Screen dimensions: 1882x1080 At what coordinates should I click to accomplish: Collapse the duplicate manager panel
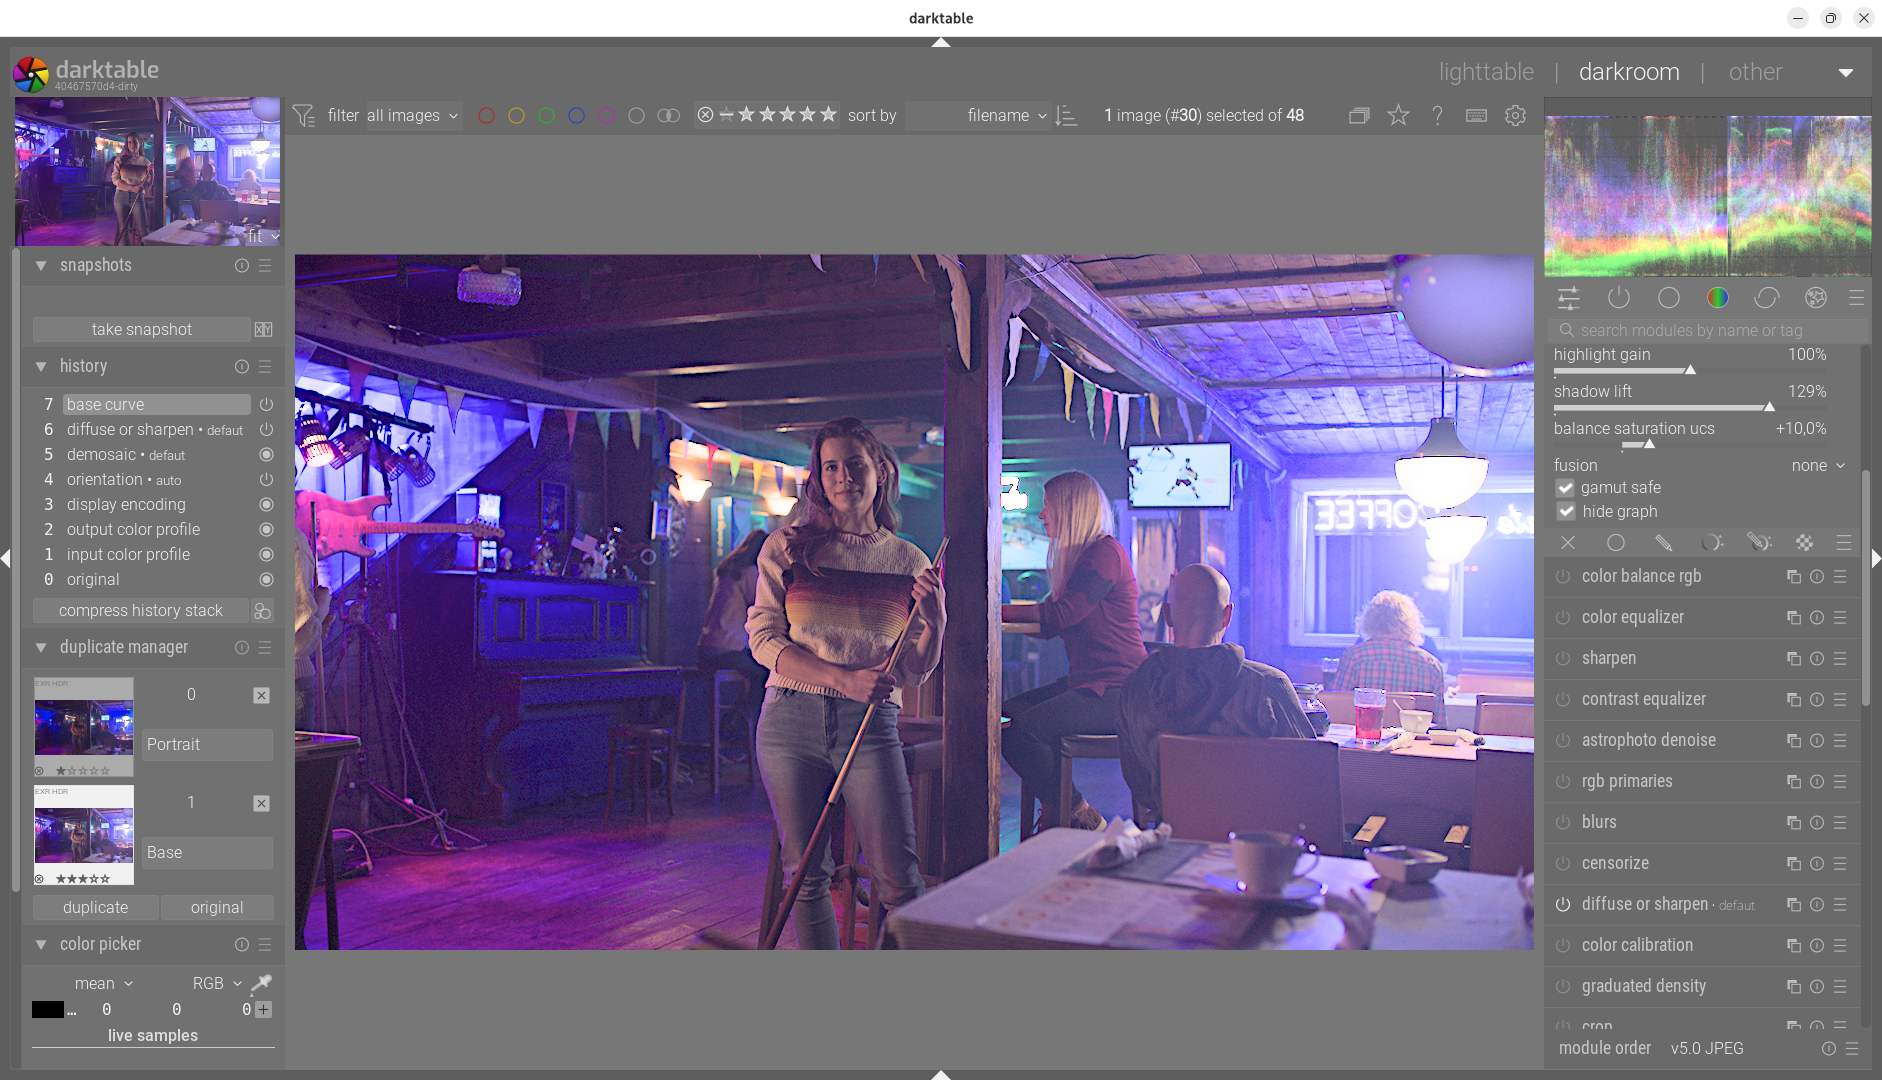(41, 648)
